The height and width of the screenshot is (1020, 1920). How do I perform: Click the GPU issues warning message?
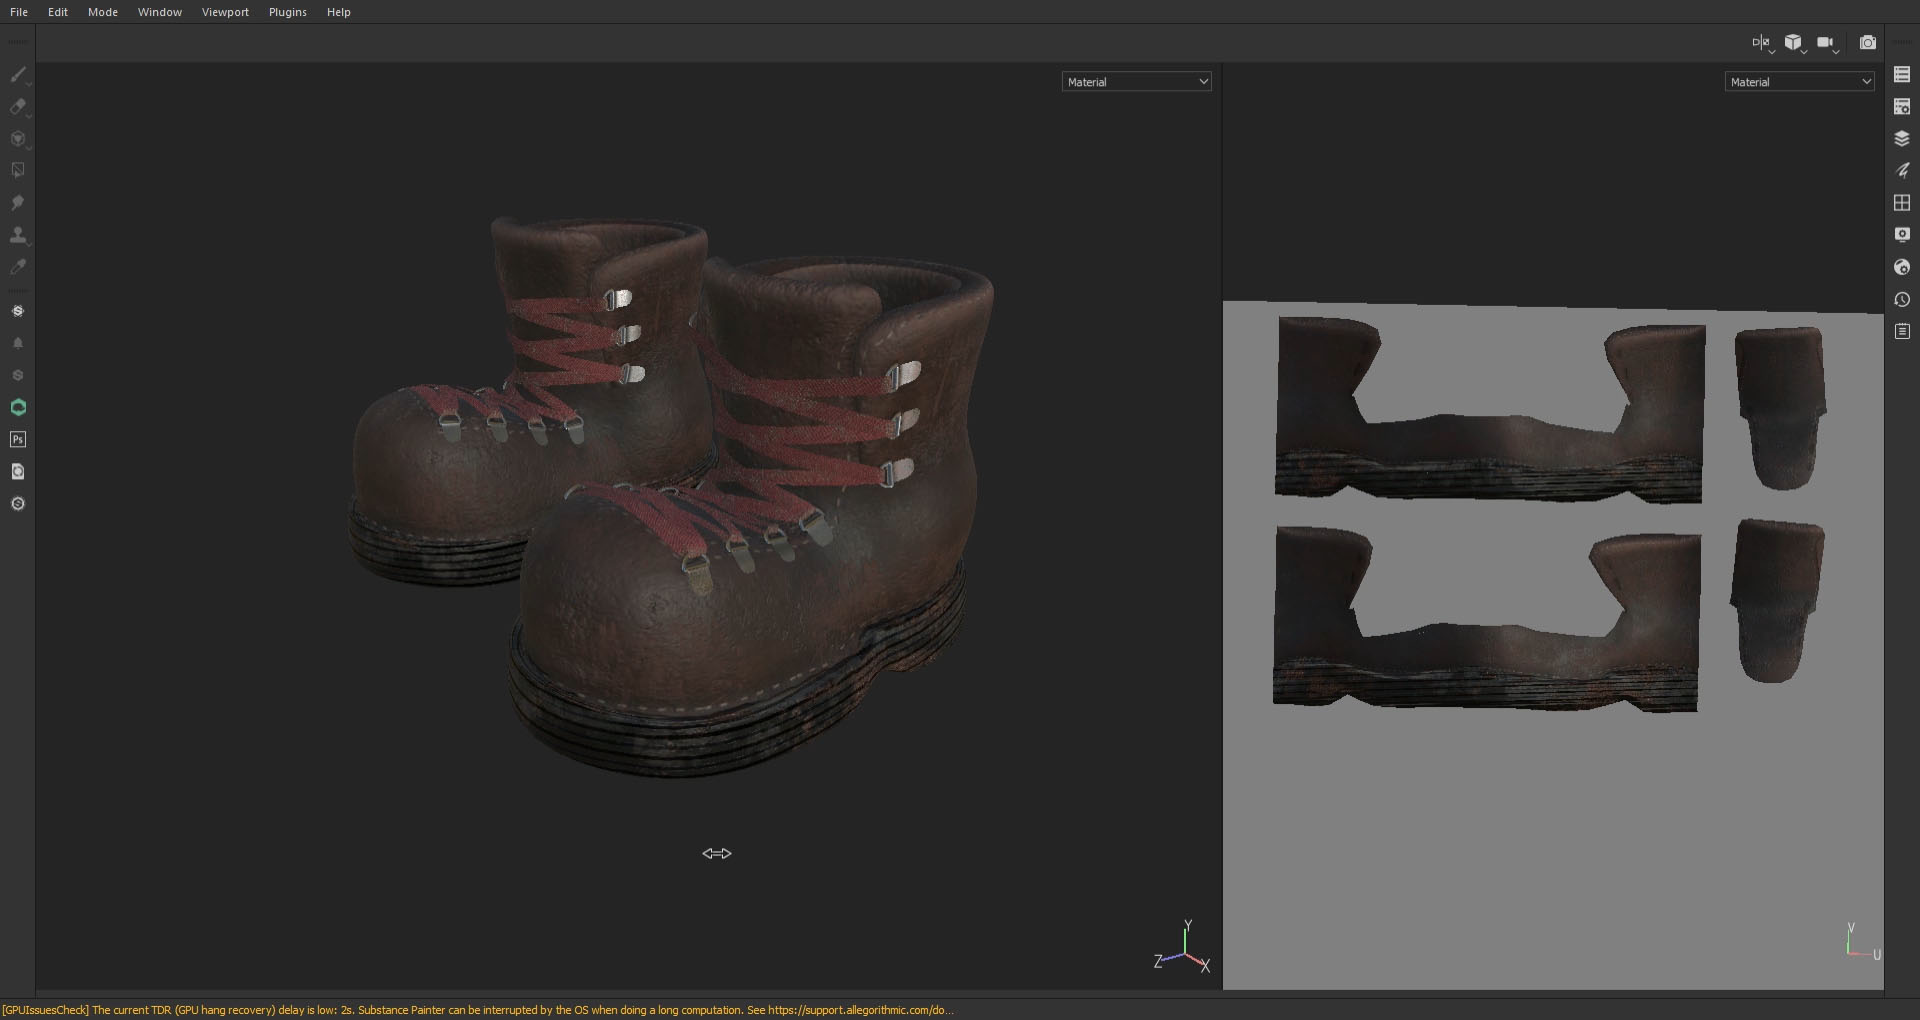(477, 1010)
